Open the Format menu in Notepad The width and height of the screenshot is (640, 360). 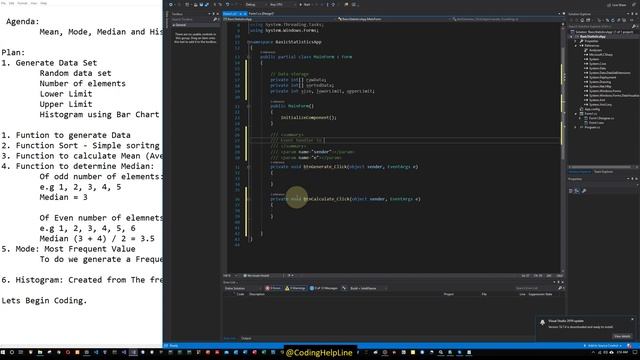(x=22, y=3)
